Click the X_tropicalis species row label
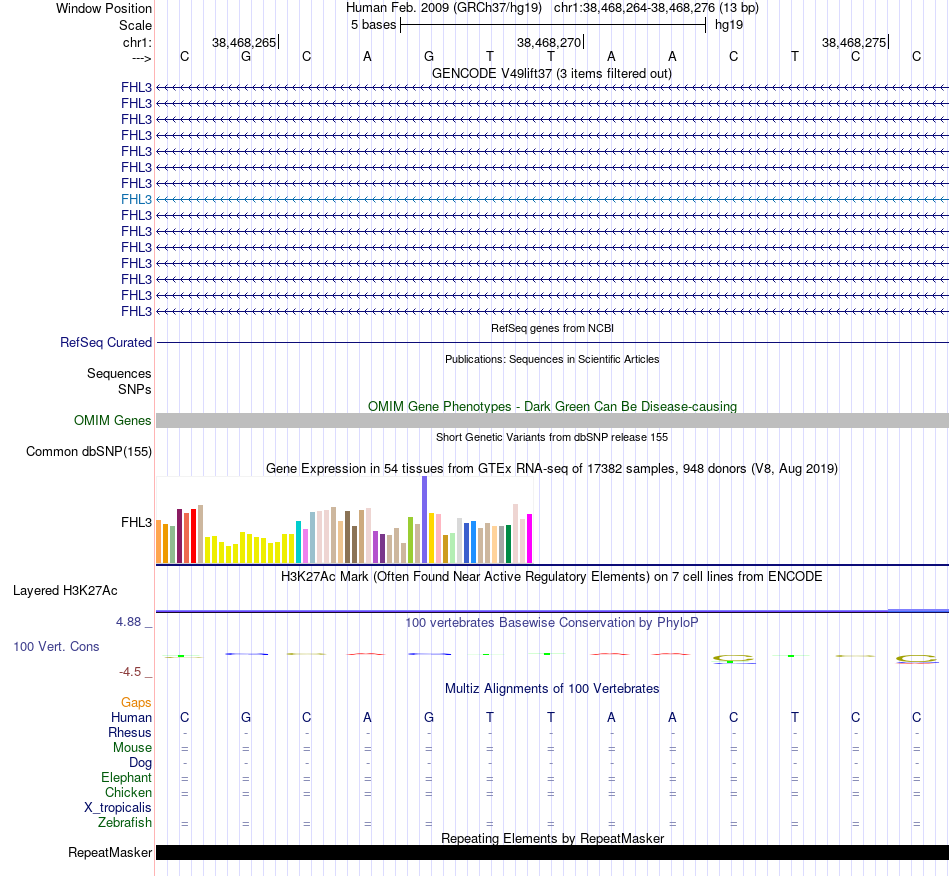 (118, 808)
